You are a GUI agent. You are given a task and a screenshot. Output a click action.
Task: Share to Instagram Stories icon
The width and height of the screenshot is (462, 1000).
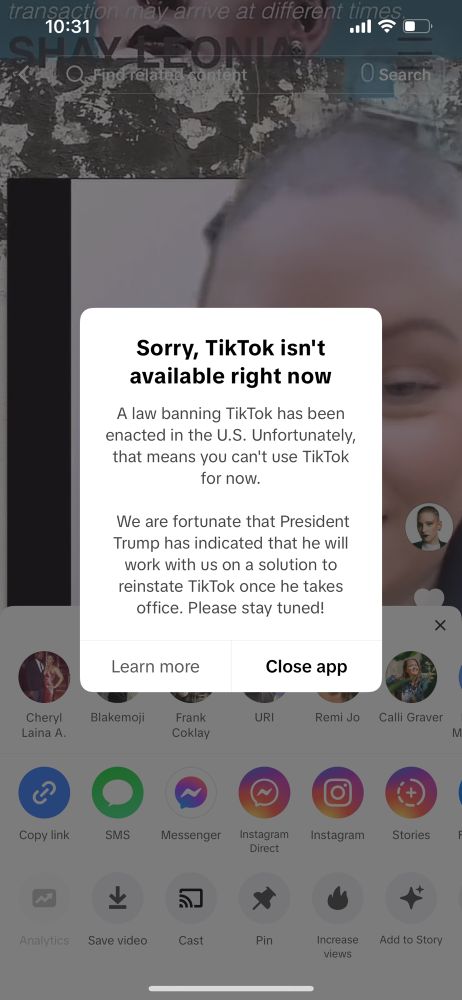pos(411,793)
